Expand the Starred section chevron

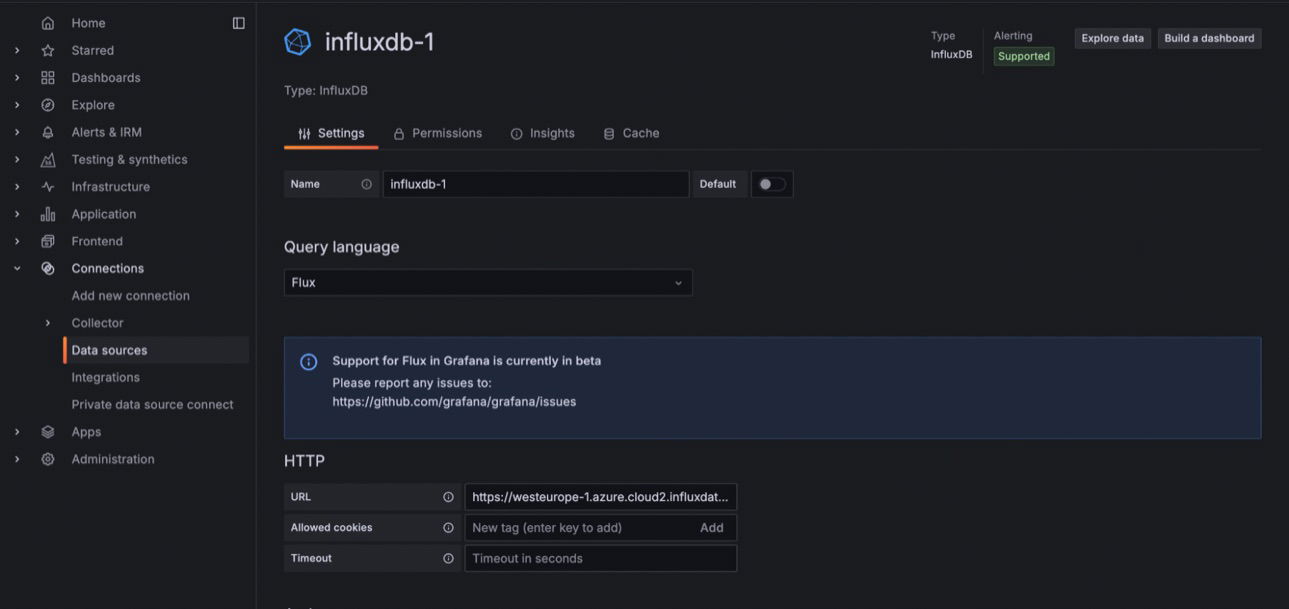coord(17,50)
